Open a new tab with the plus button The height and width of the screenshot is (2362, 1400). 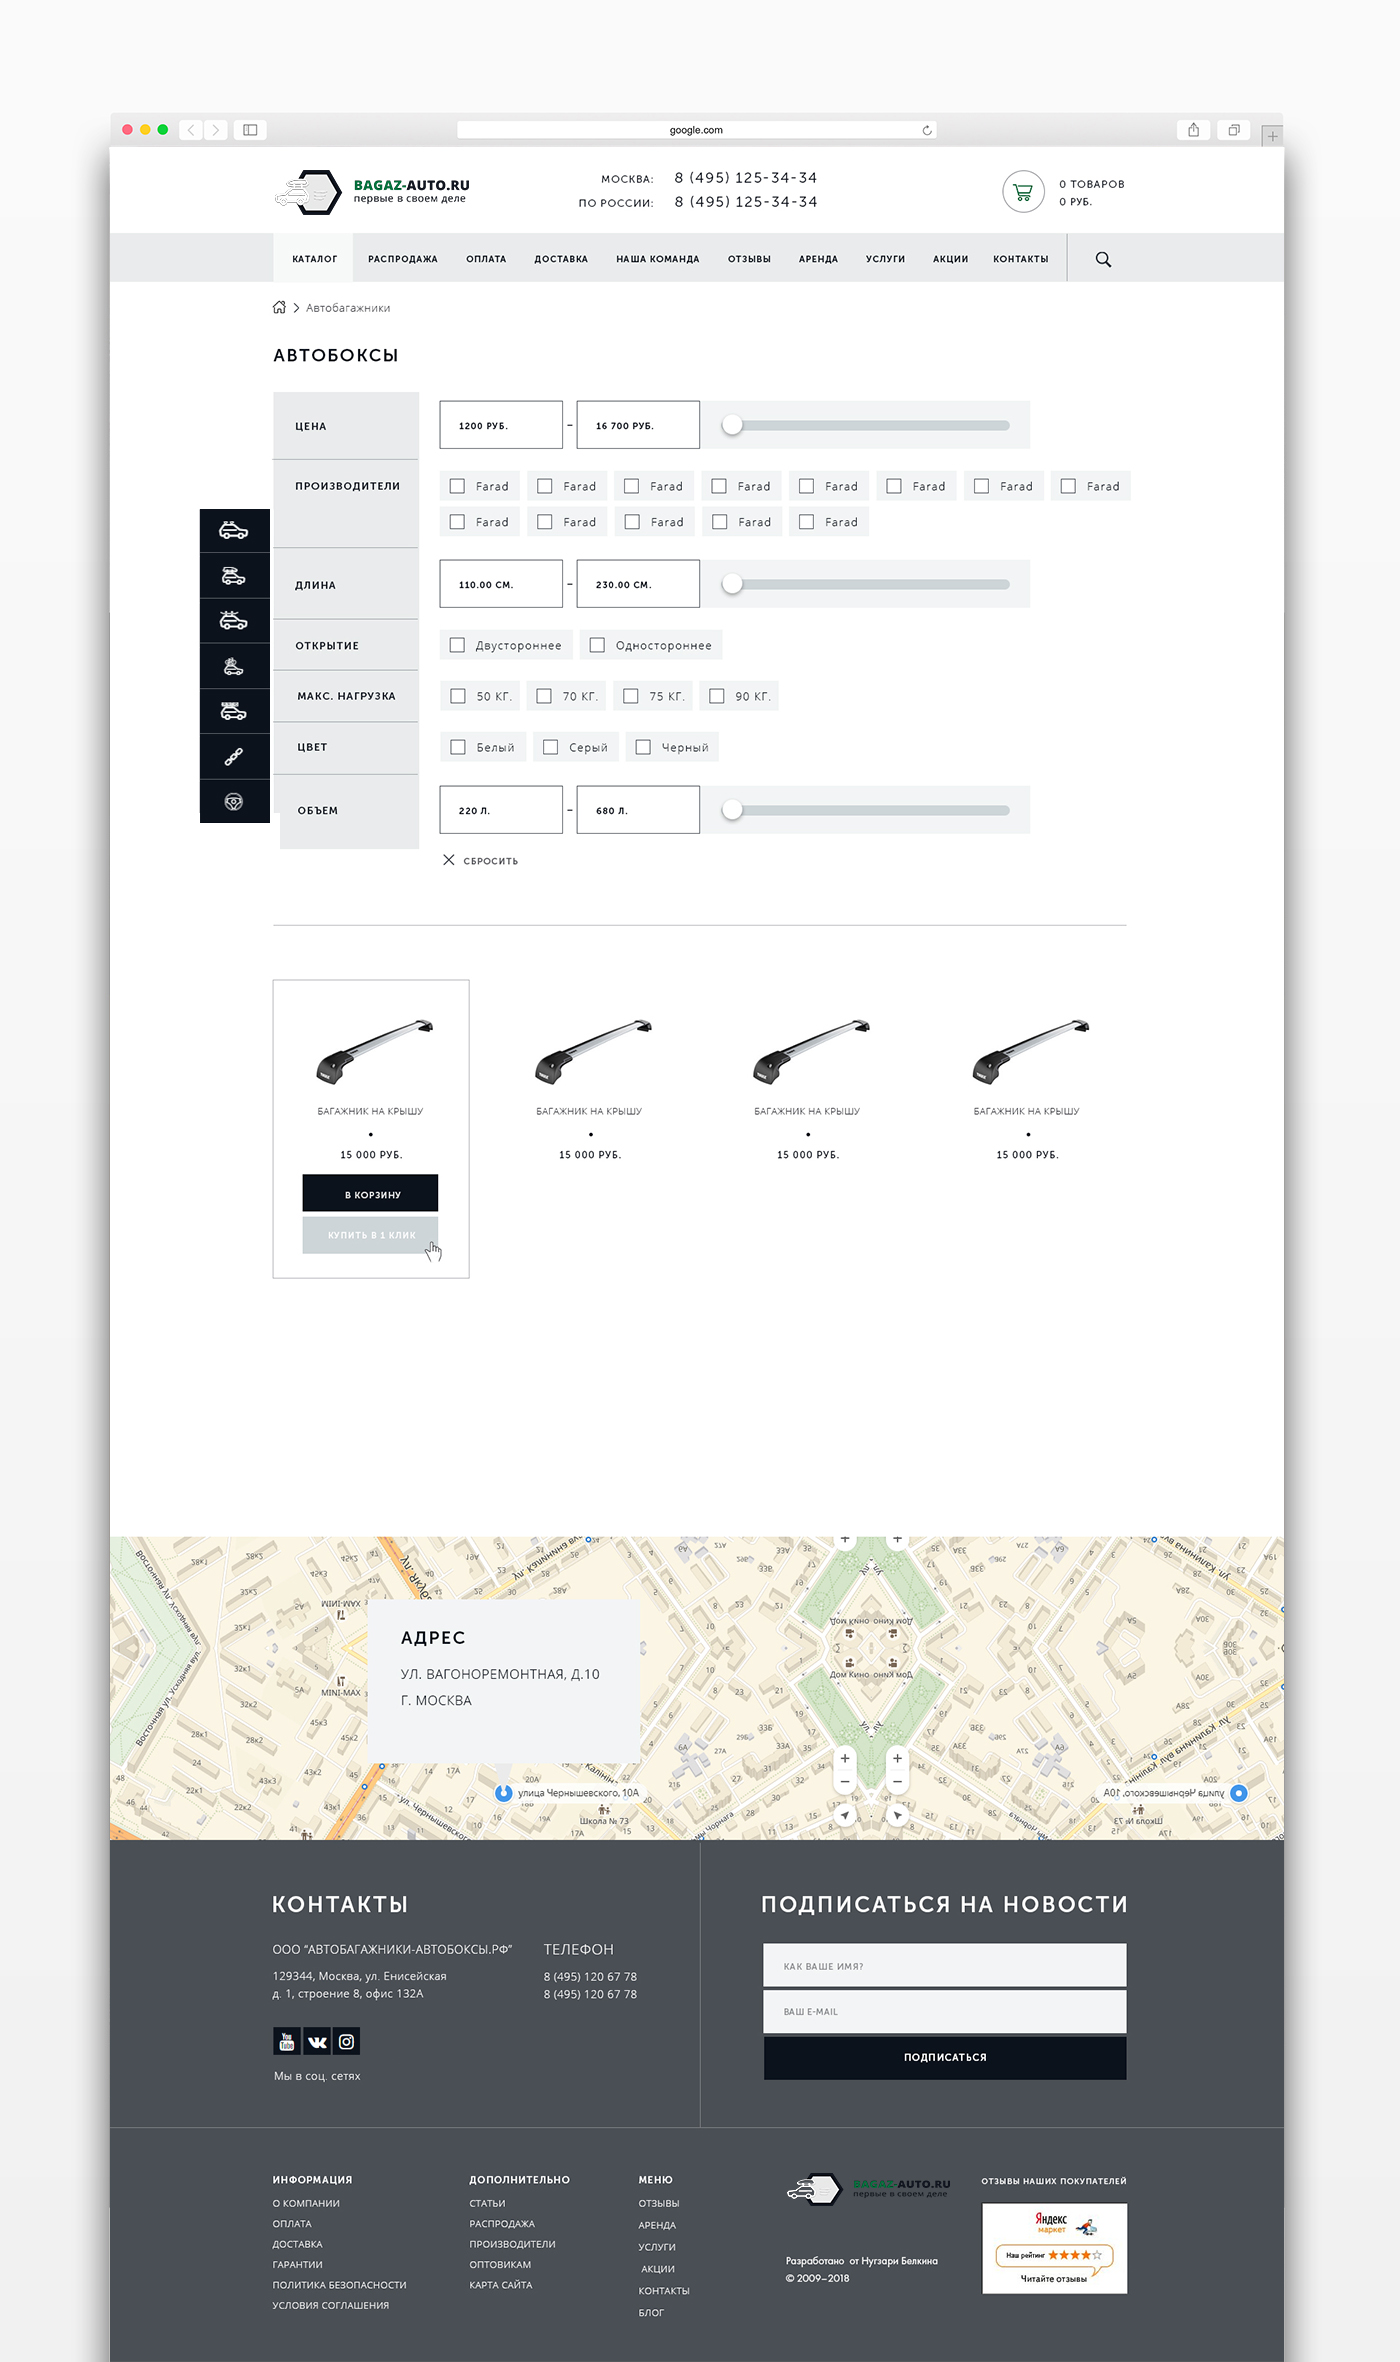pyautogui.click(x=1272, y=136)
